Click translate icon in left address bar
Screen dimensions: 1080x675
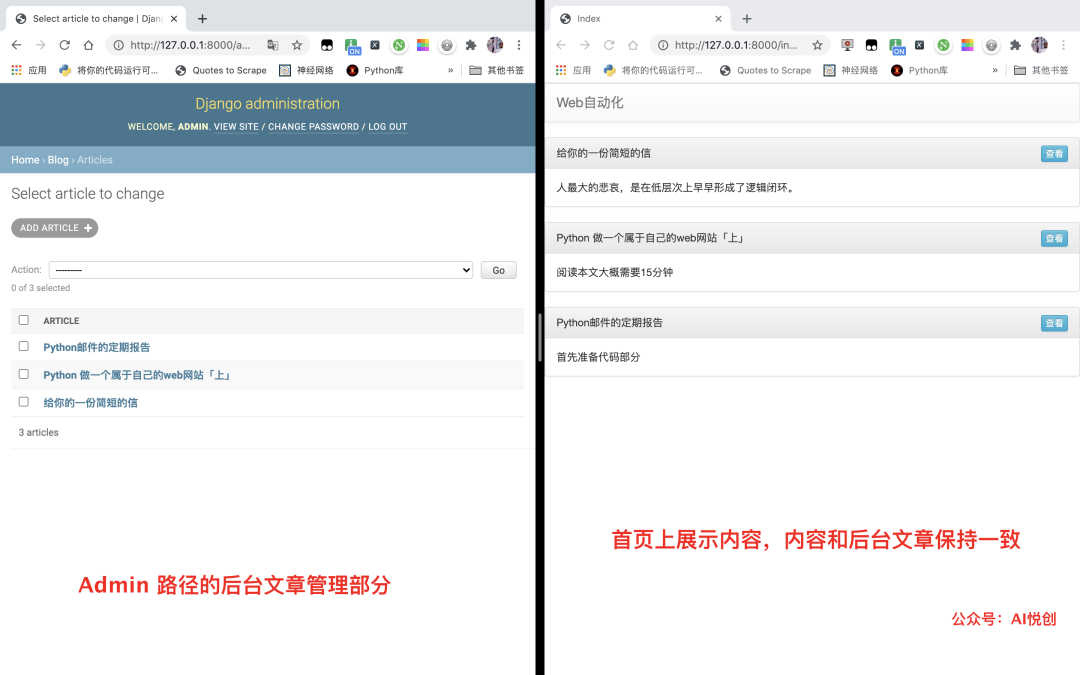tap(273, 45)
